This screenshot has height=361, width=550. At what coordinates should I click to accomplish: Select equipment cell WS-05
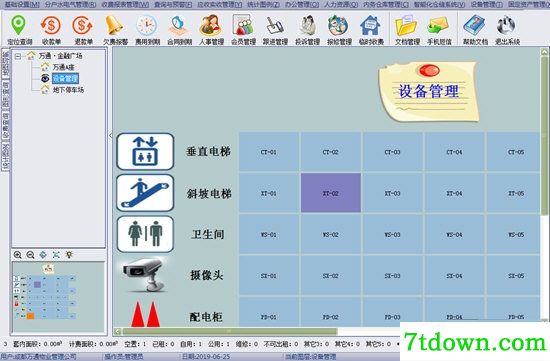pos(514,234)
